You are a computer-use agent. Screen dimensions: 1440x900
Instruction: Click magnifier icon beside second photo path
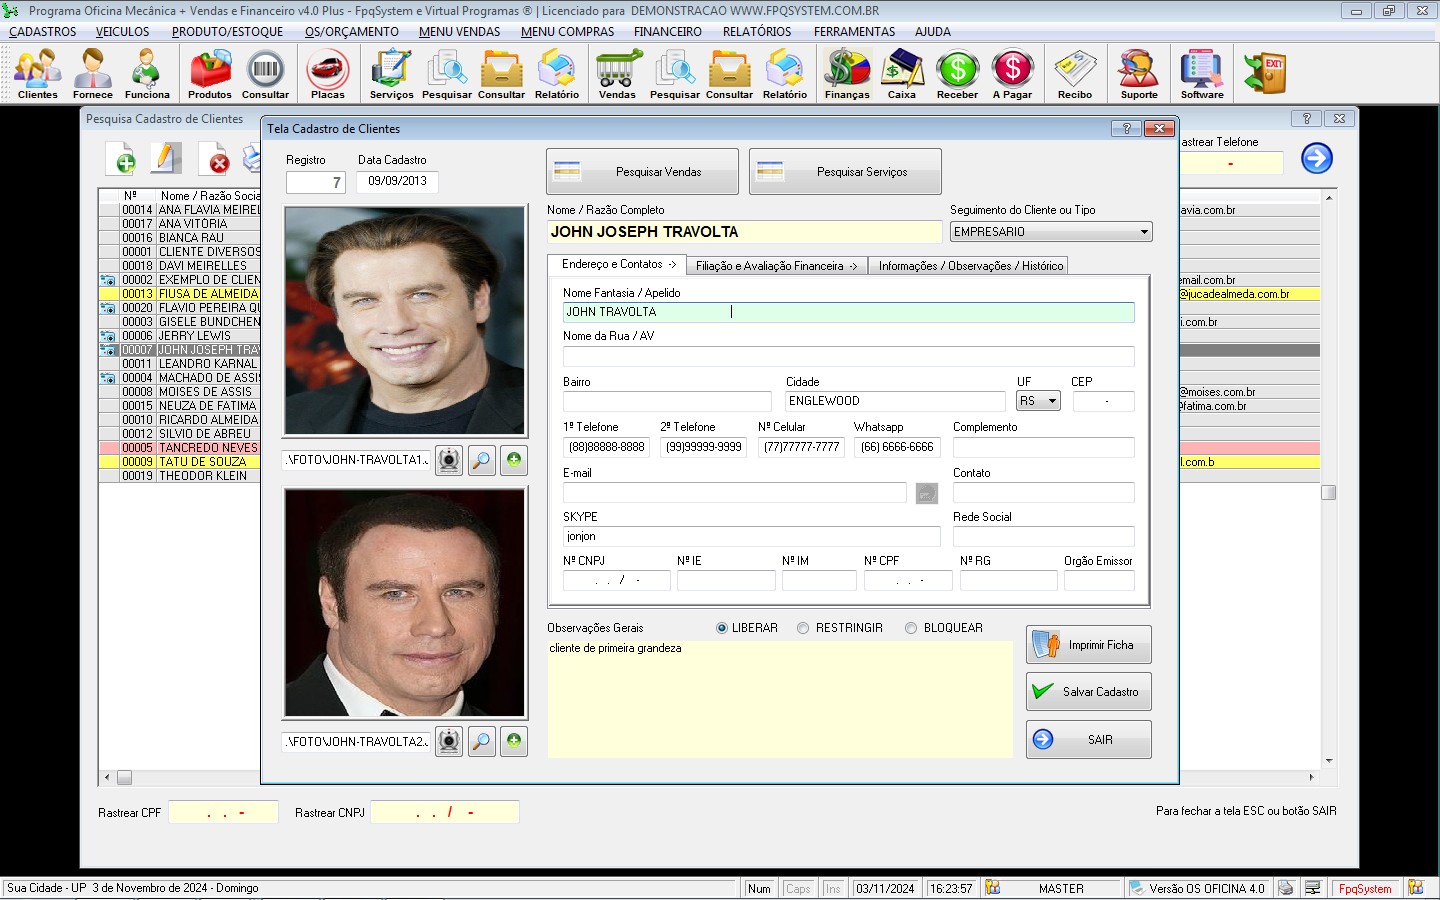481,742
